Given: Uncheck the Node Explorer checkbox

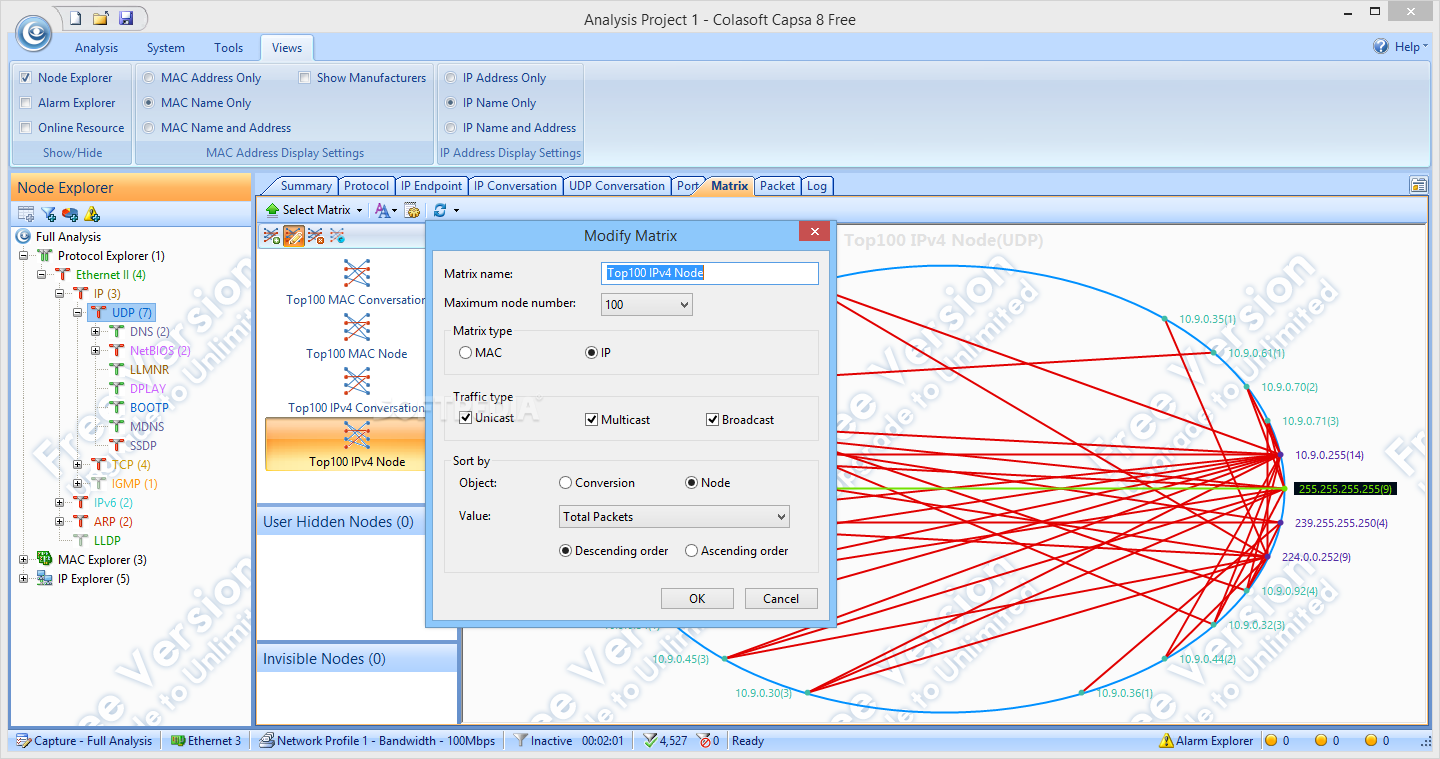Looking at the screenshot, I should click(26, 77).
